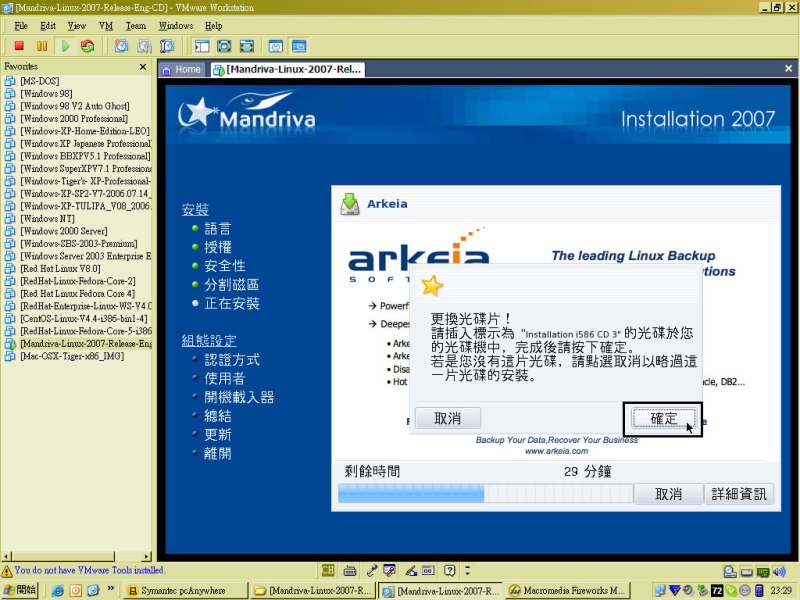Click the taskbar clock showing 23:29
The height and width of the screenshot is (600, 800).
click(x=781, y=590)
